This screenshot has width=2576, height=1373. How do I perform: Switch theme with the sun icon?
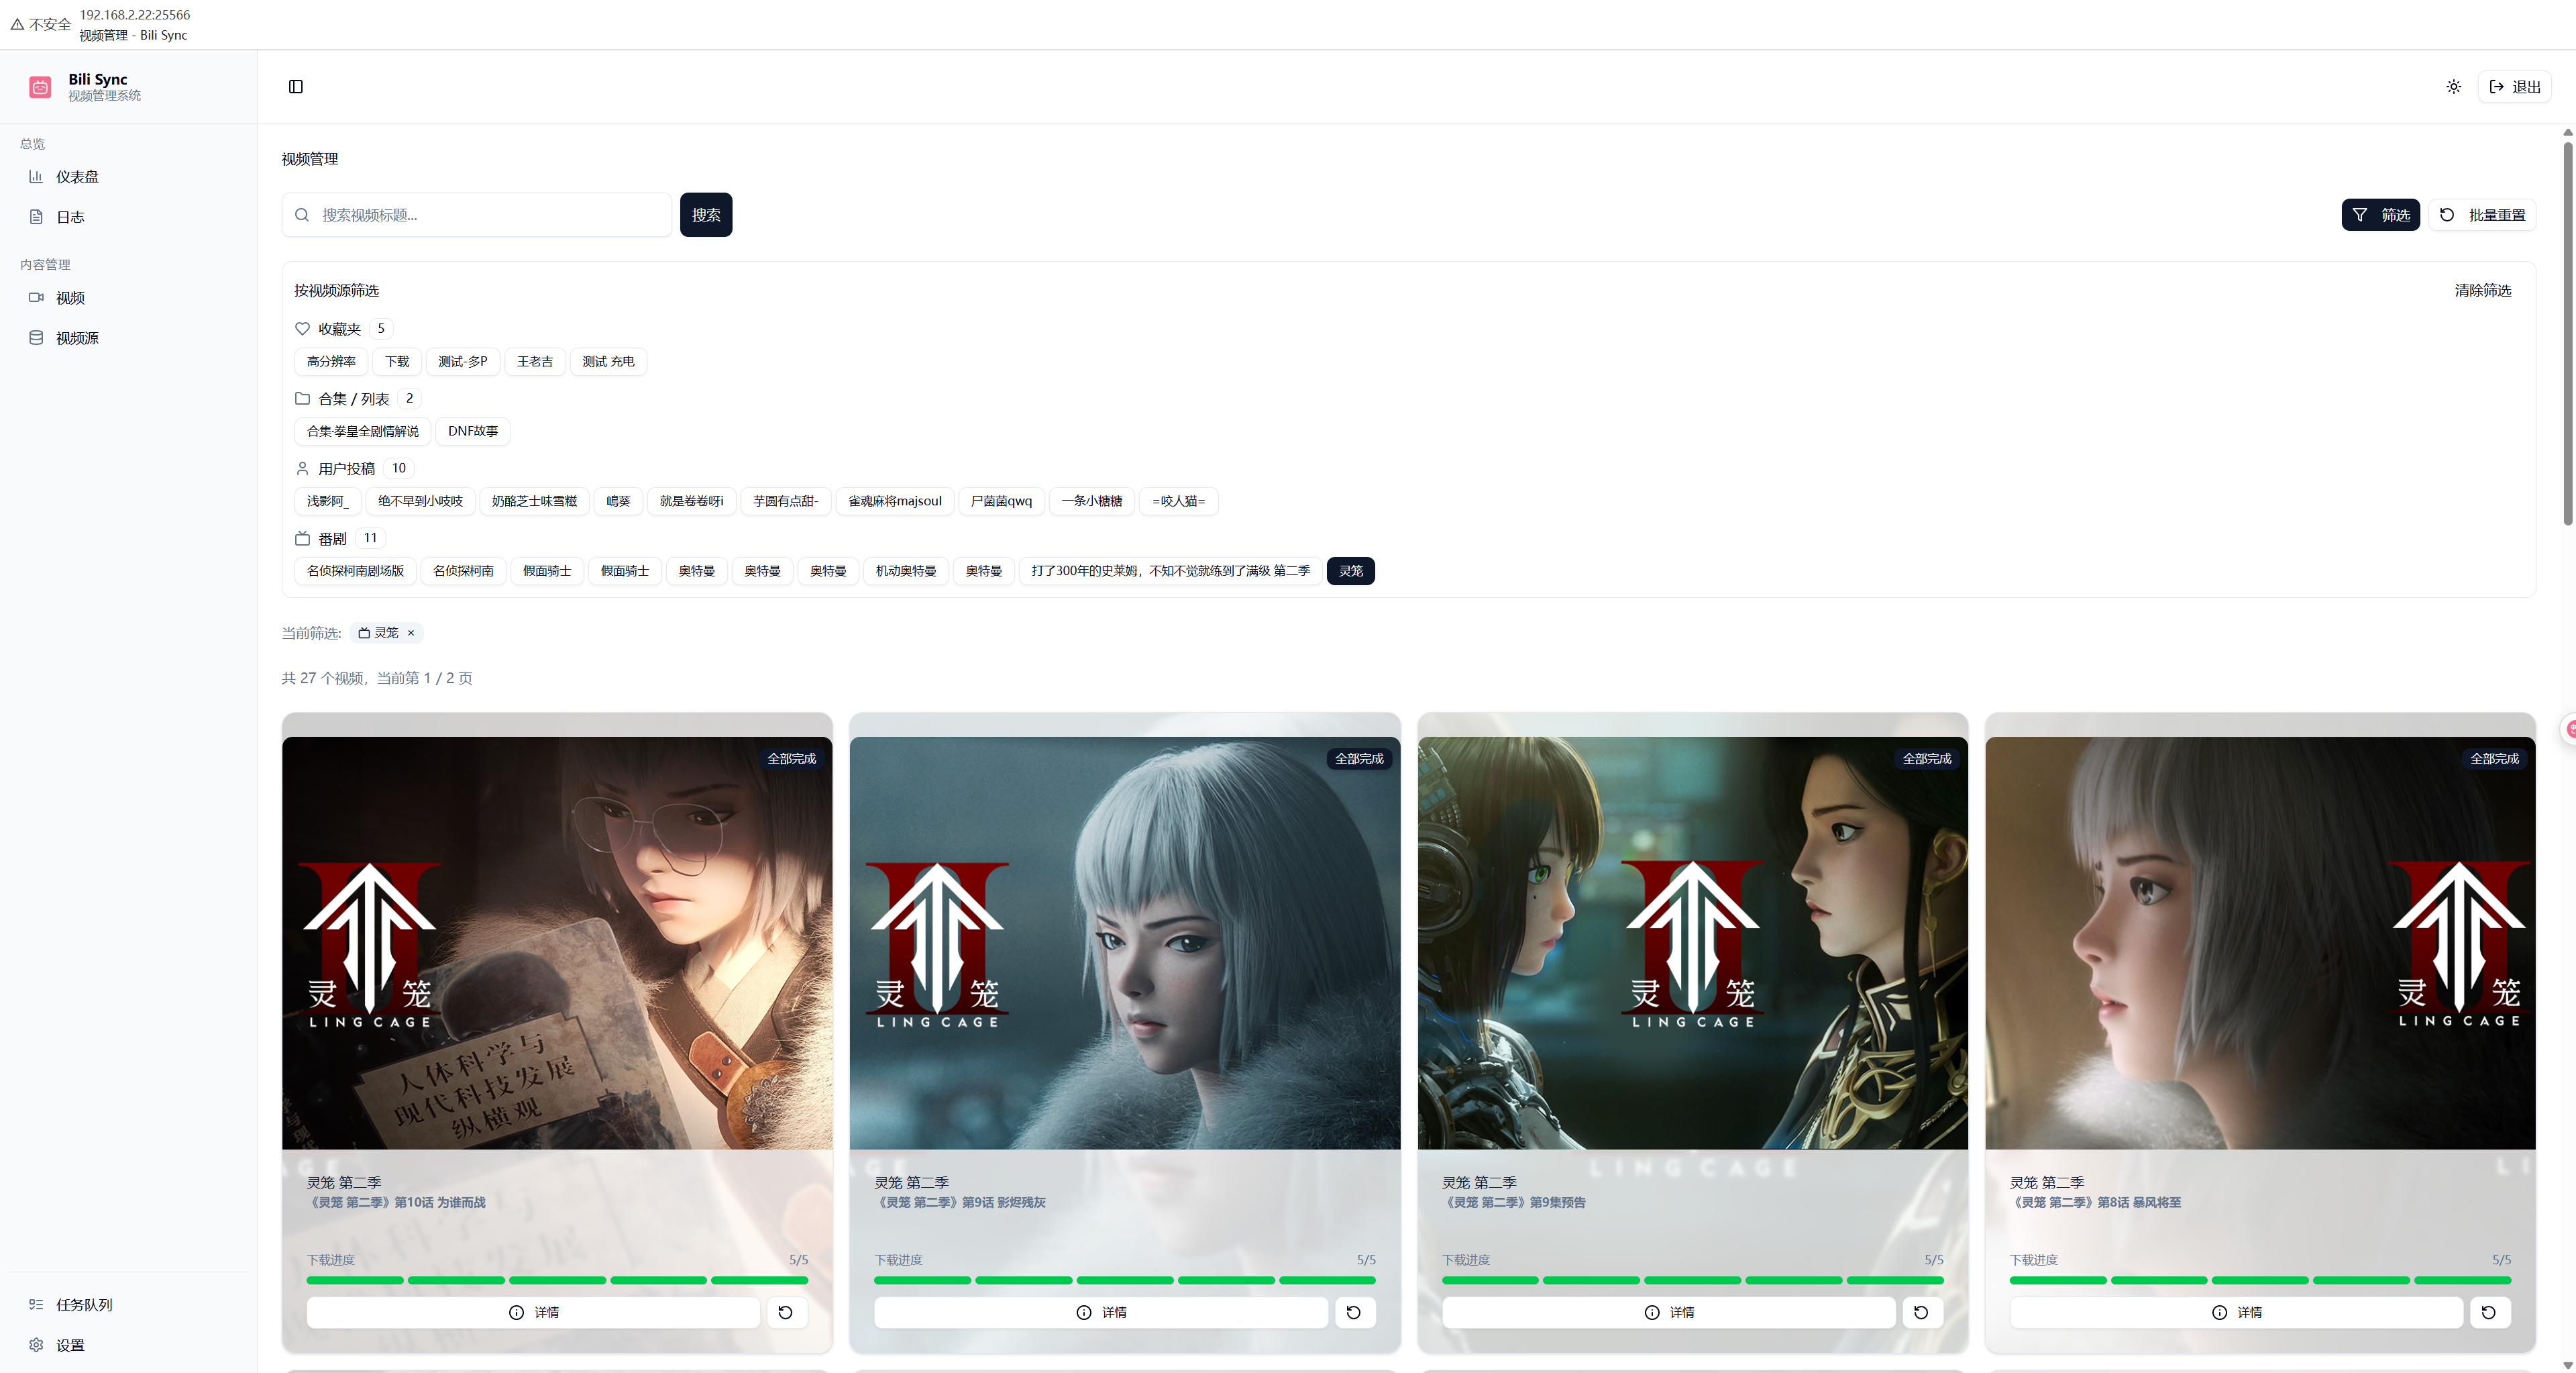[2453, 87]
